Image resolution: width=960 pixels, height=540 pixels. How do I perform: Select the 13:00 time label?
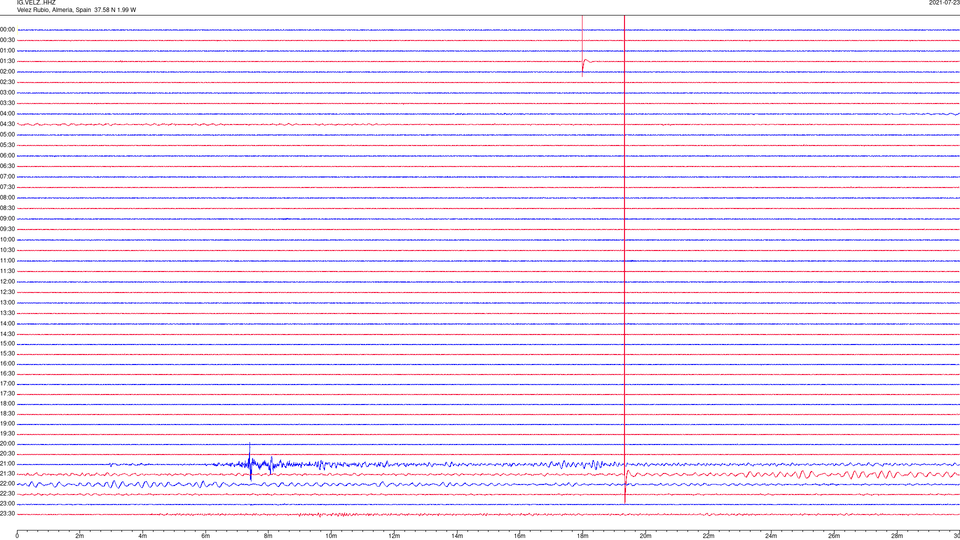pos(7,302)
